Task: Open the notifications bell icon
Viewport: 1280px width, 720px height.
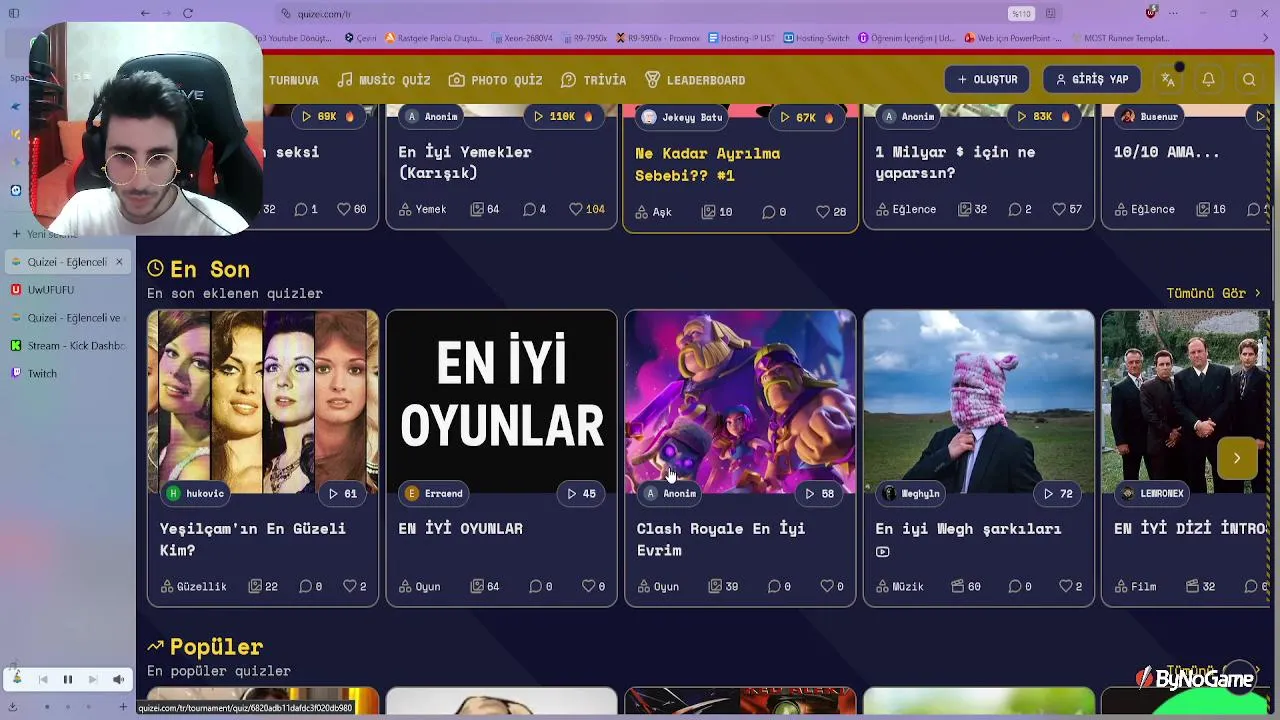Action: coord(1208,80)
